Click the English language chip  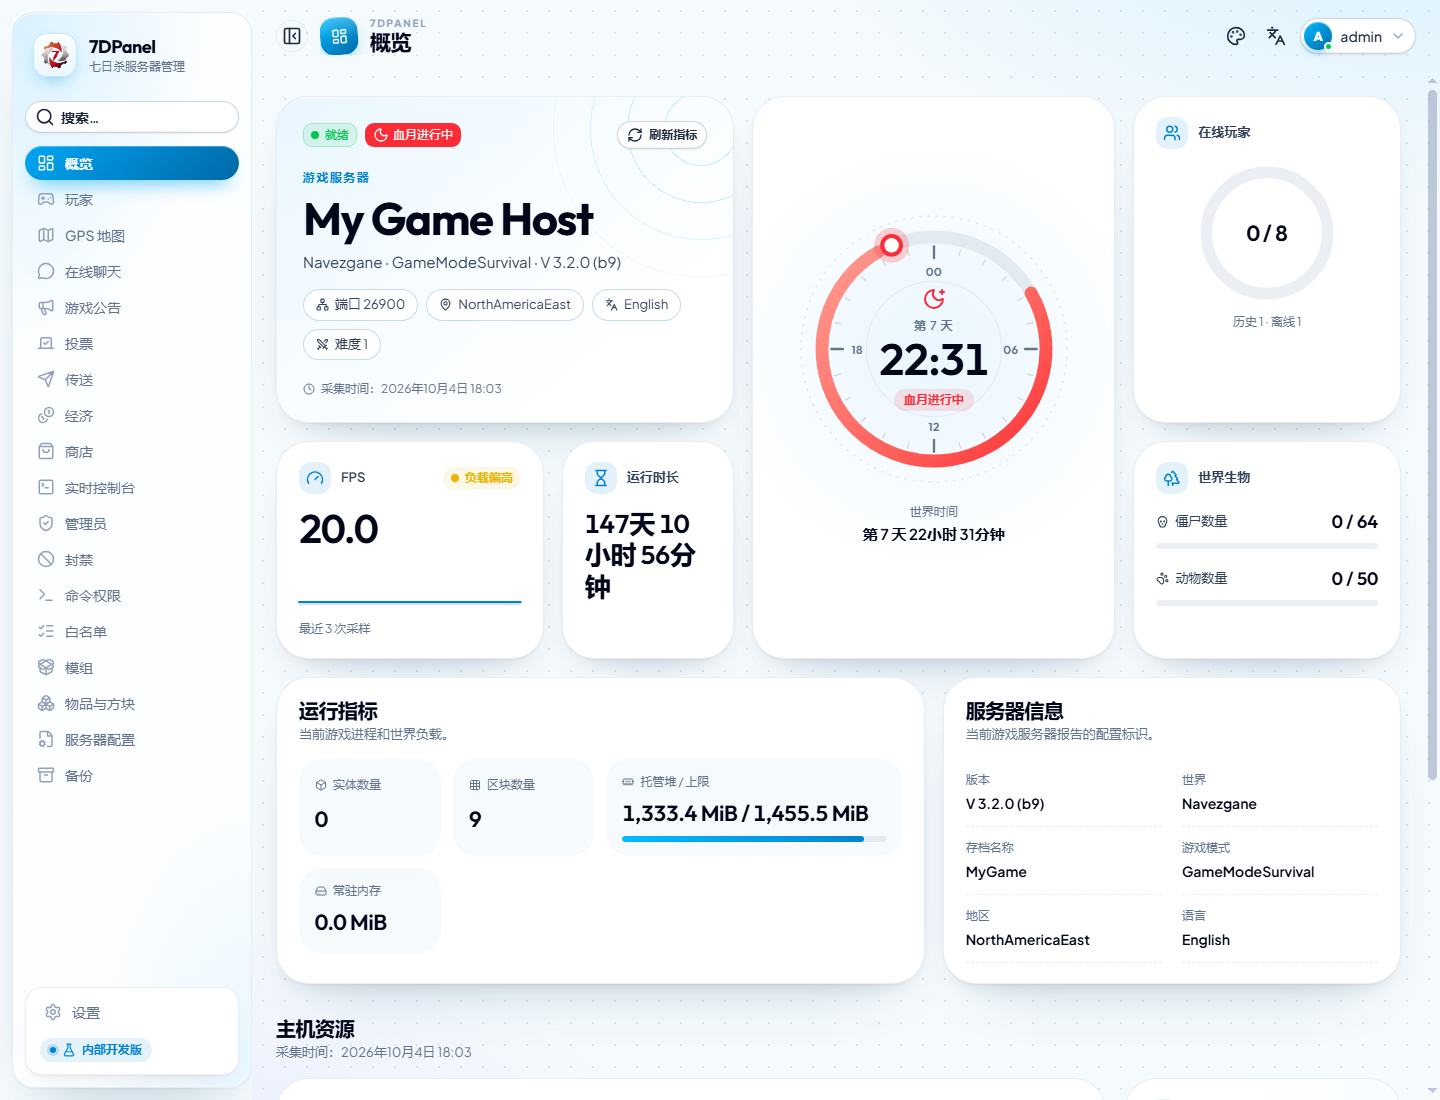pos(636,304)
